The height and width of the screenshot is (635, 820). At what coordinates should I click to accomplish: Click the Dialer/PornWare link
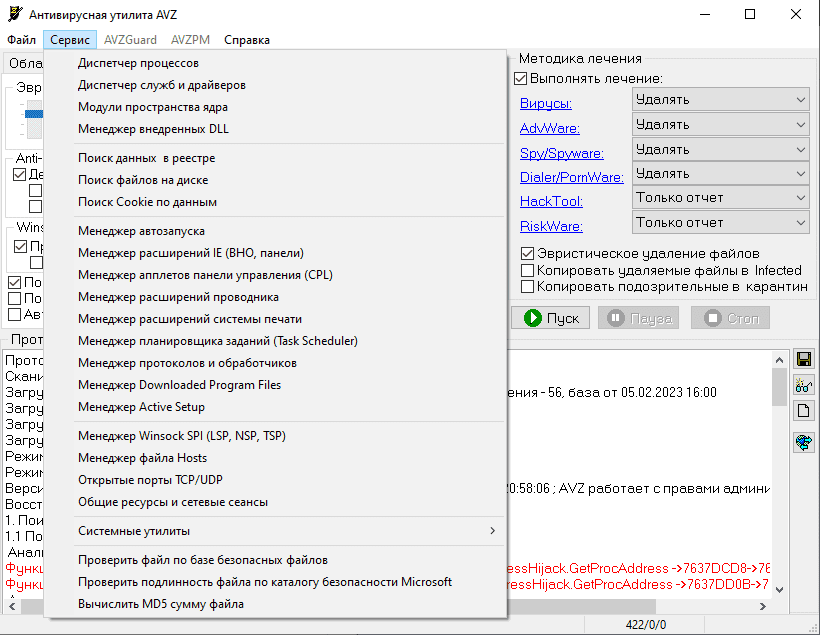click(572, 177)
